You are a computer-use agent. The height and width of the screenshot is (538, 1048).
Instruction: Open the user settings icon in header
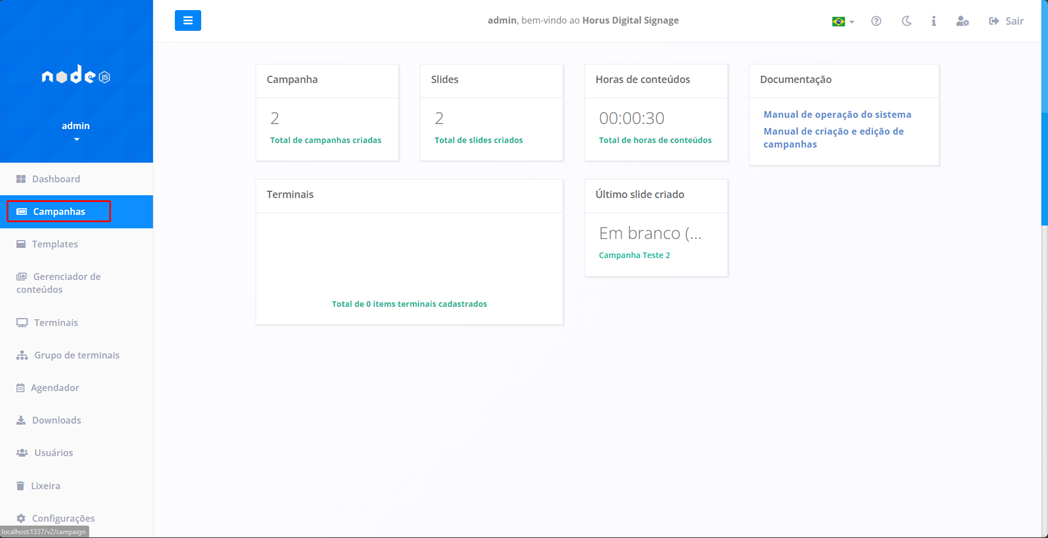click(x=962, y=21)
